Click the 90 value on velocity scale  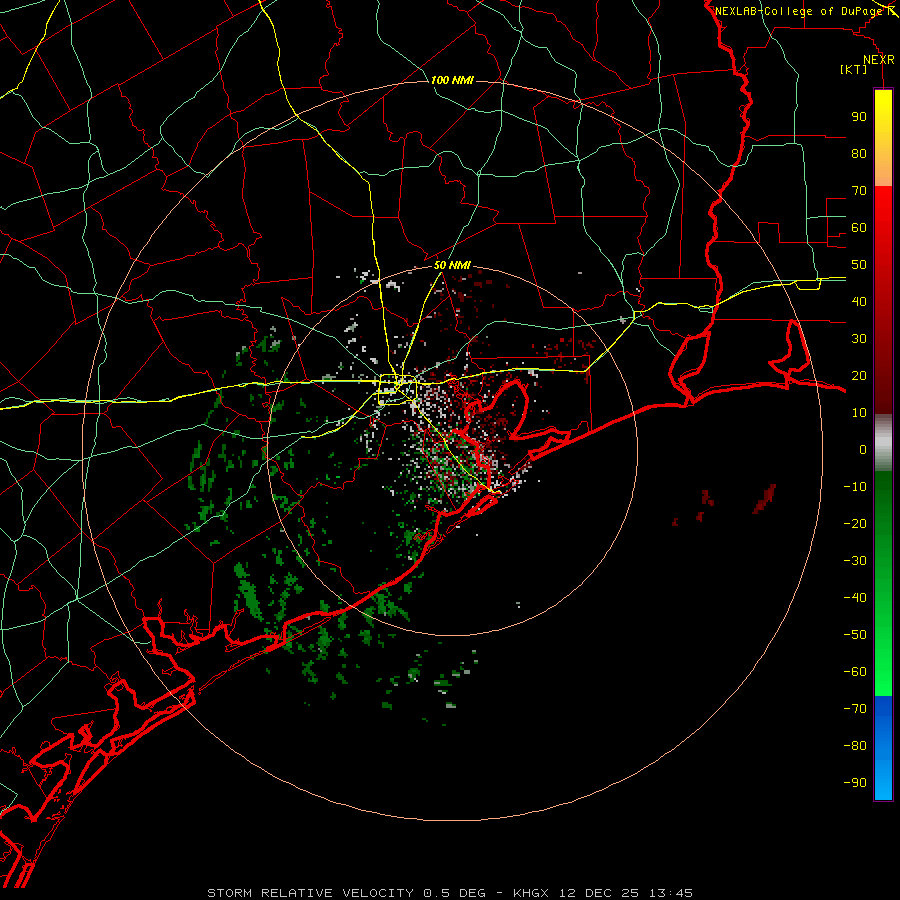(859, 117)
